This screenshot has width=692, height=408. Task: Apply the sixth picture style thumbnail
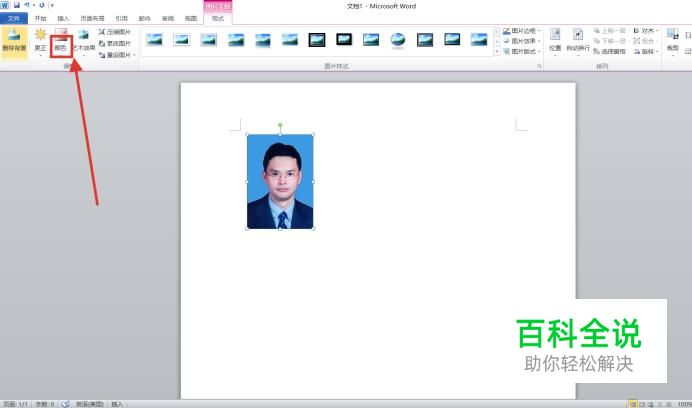coord(290,40)
